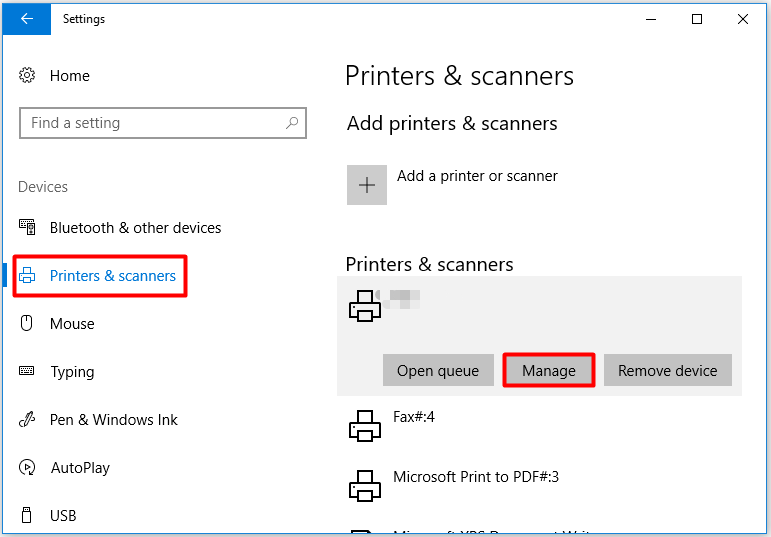The image size is (771, 537).
Task: Go to USB settings
Action: [x=63, y=515]
